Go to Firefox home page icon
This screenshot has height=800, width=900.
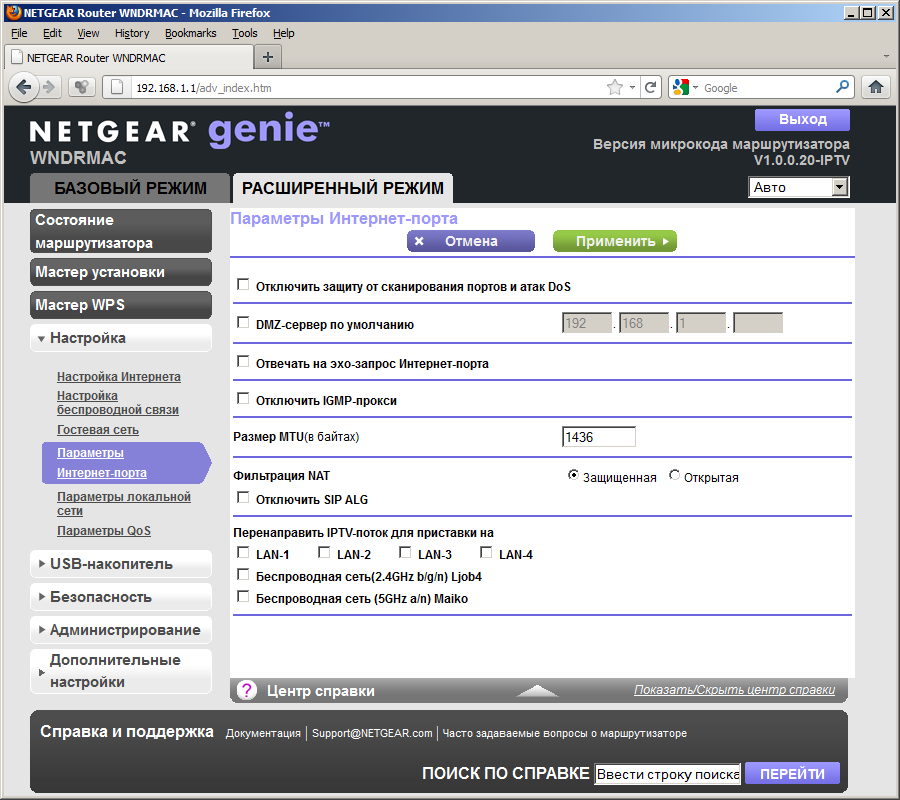click(x=875, y=88)
